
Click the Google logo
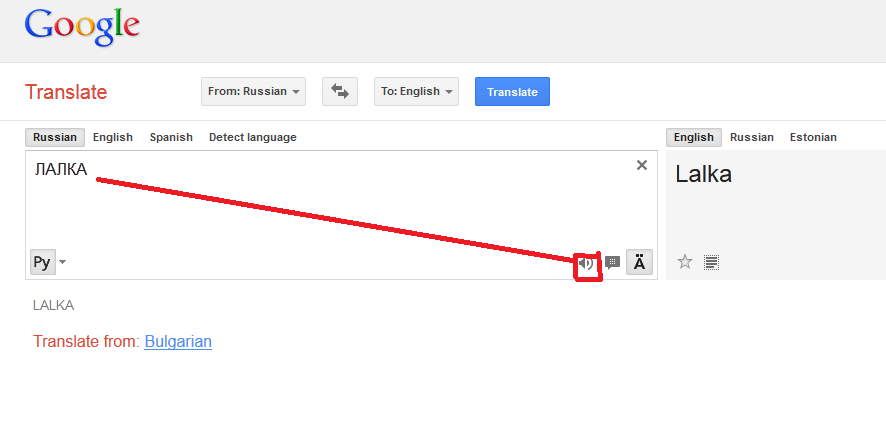[82, 27]
